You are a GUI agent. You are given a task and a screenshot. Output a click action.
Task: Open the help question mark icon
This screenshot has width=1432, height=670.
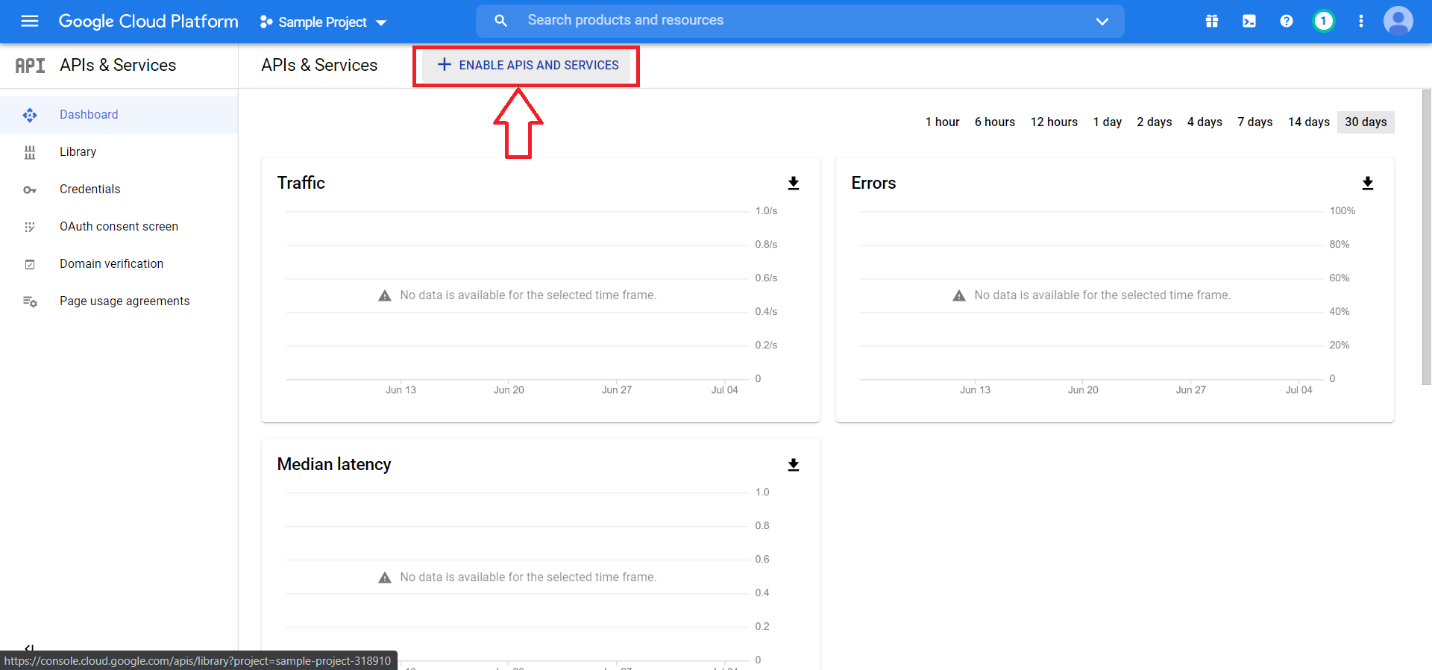click(x=1286, y=21)
